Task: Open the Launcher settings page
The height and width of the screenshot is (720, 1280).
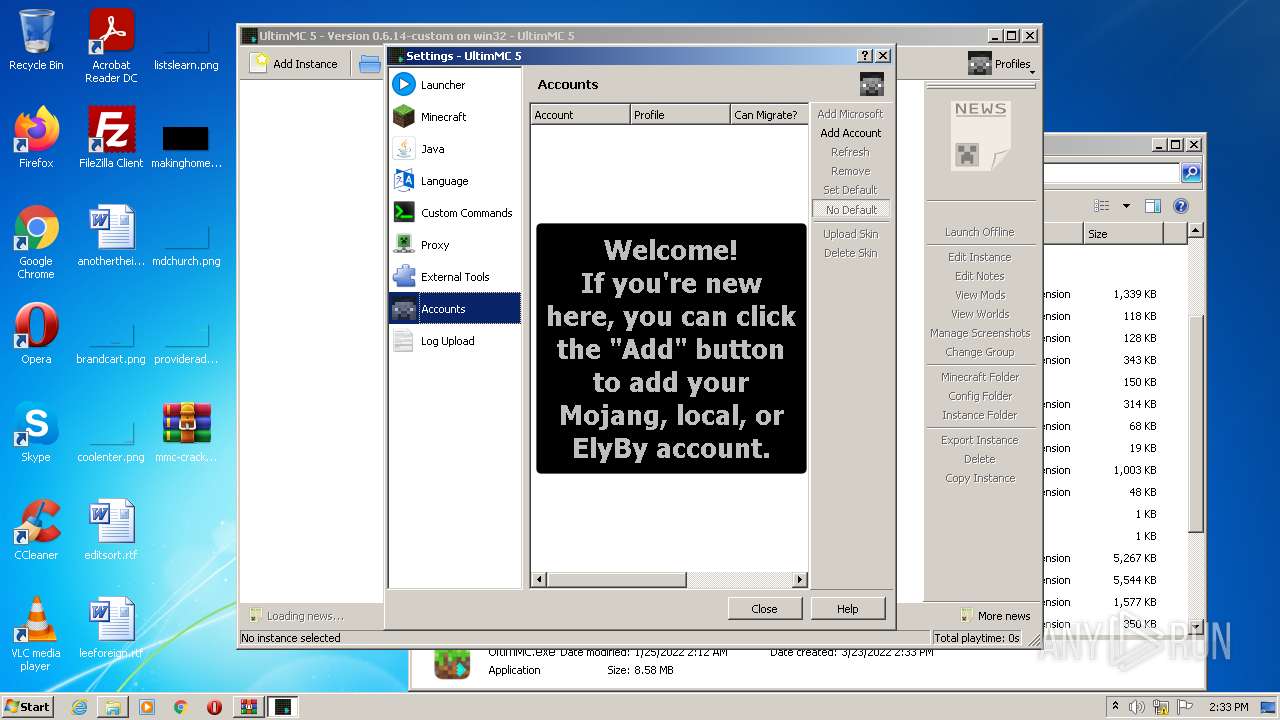Action: coord(455,85)
